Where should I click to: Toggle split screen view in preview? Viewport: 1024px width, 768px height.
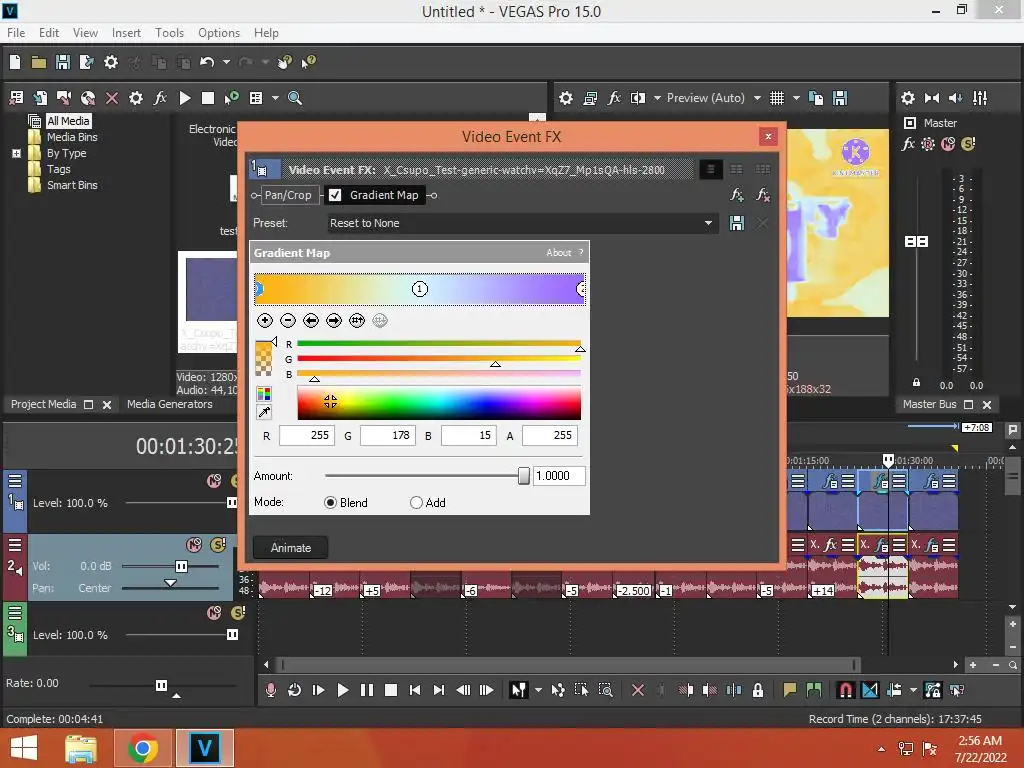coord(637,98)
